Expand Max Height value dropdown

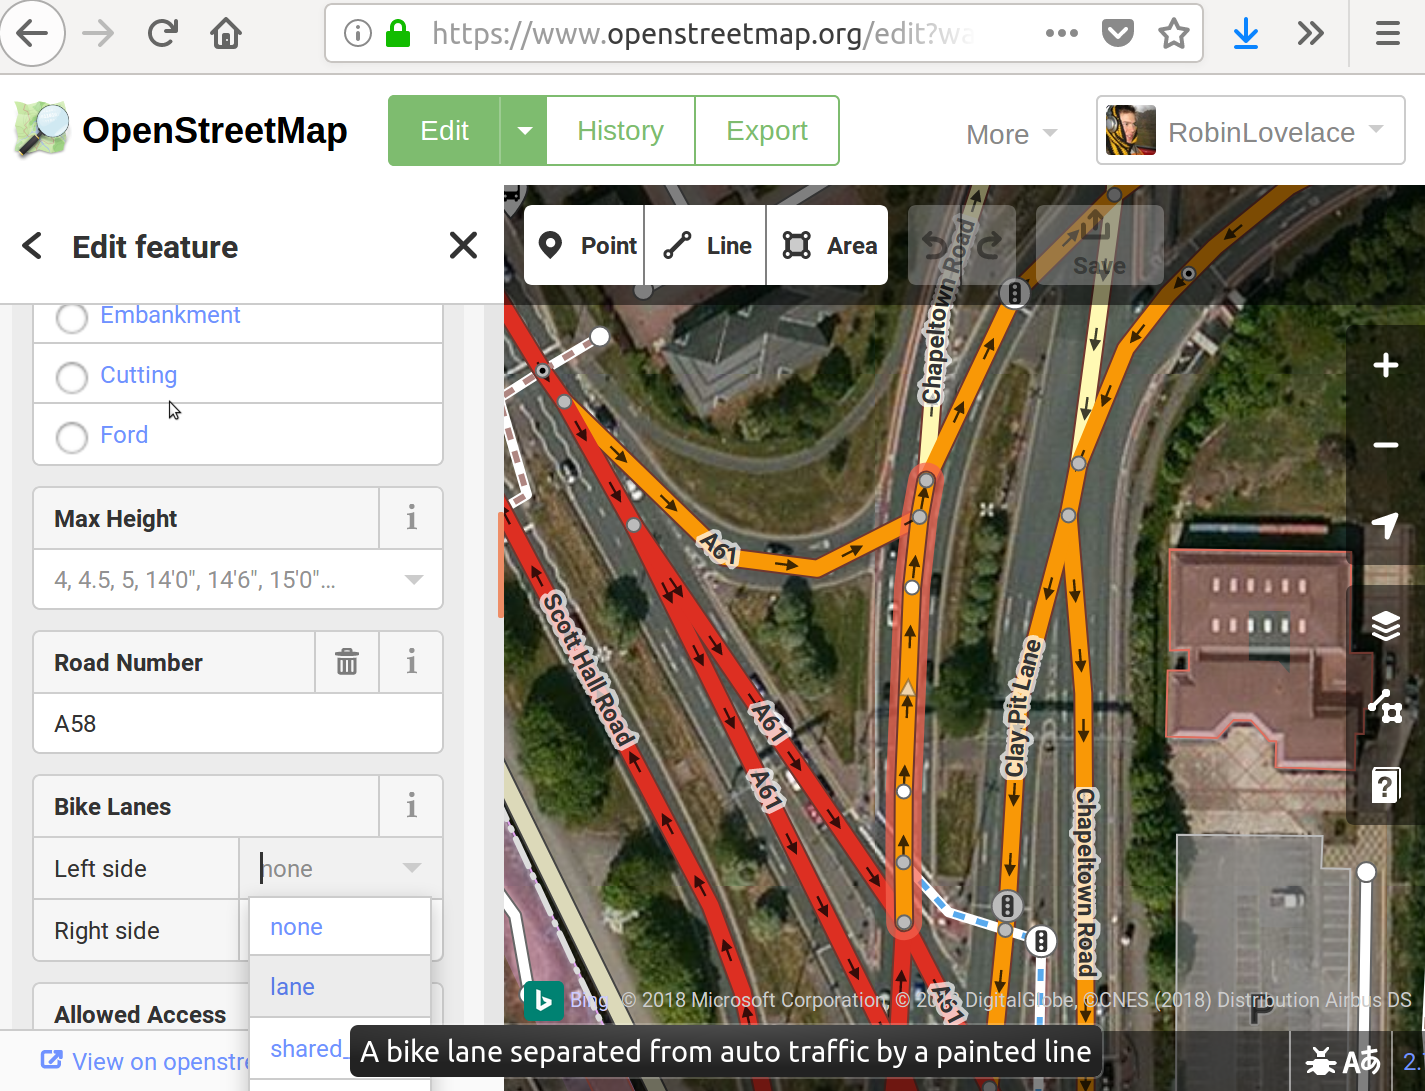pyautogui.click(x=413, y=580)
